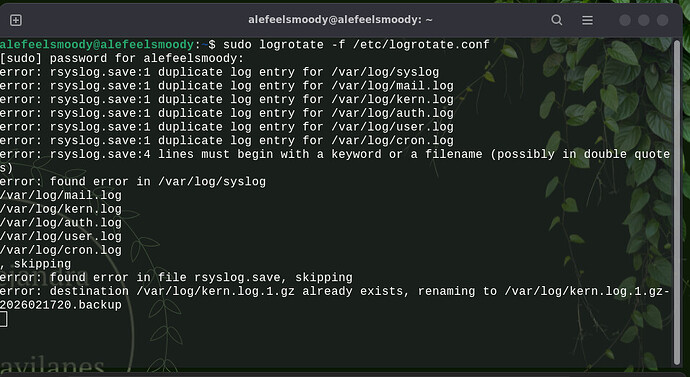Click the duplicate log entry line for /var/log/syslog
Image resolution: width=690 pixels, height=377 pixels.
coord(220,72)
